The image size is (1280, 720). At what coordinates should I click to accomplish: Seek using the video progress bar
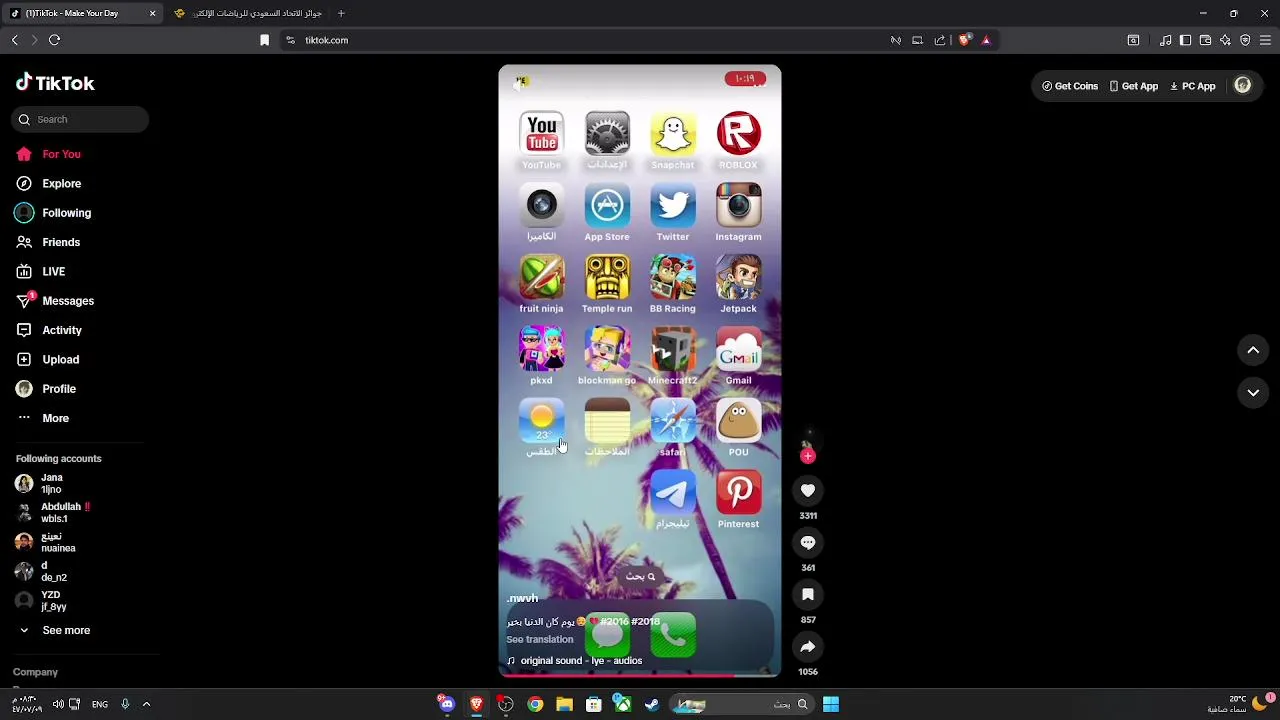[640, 675]
